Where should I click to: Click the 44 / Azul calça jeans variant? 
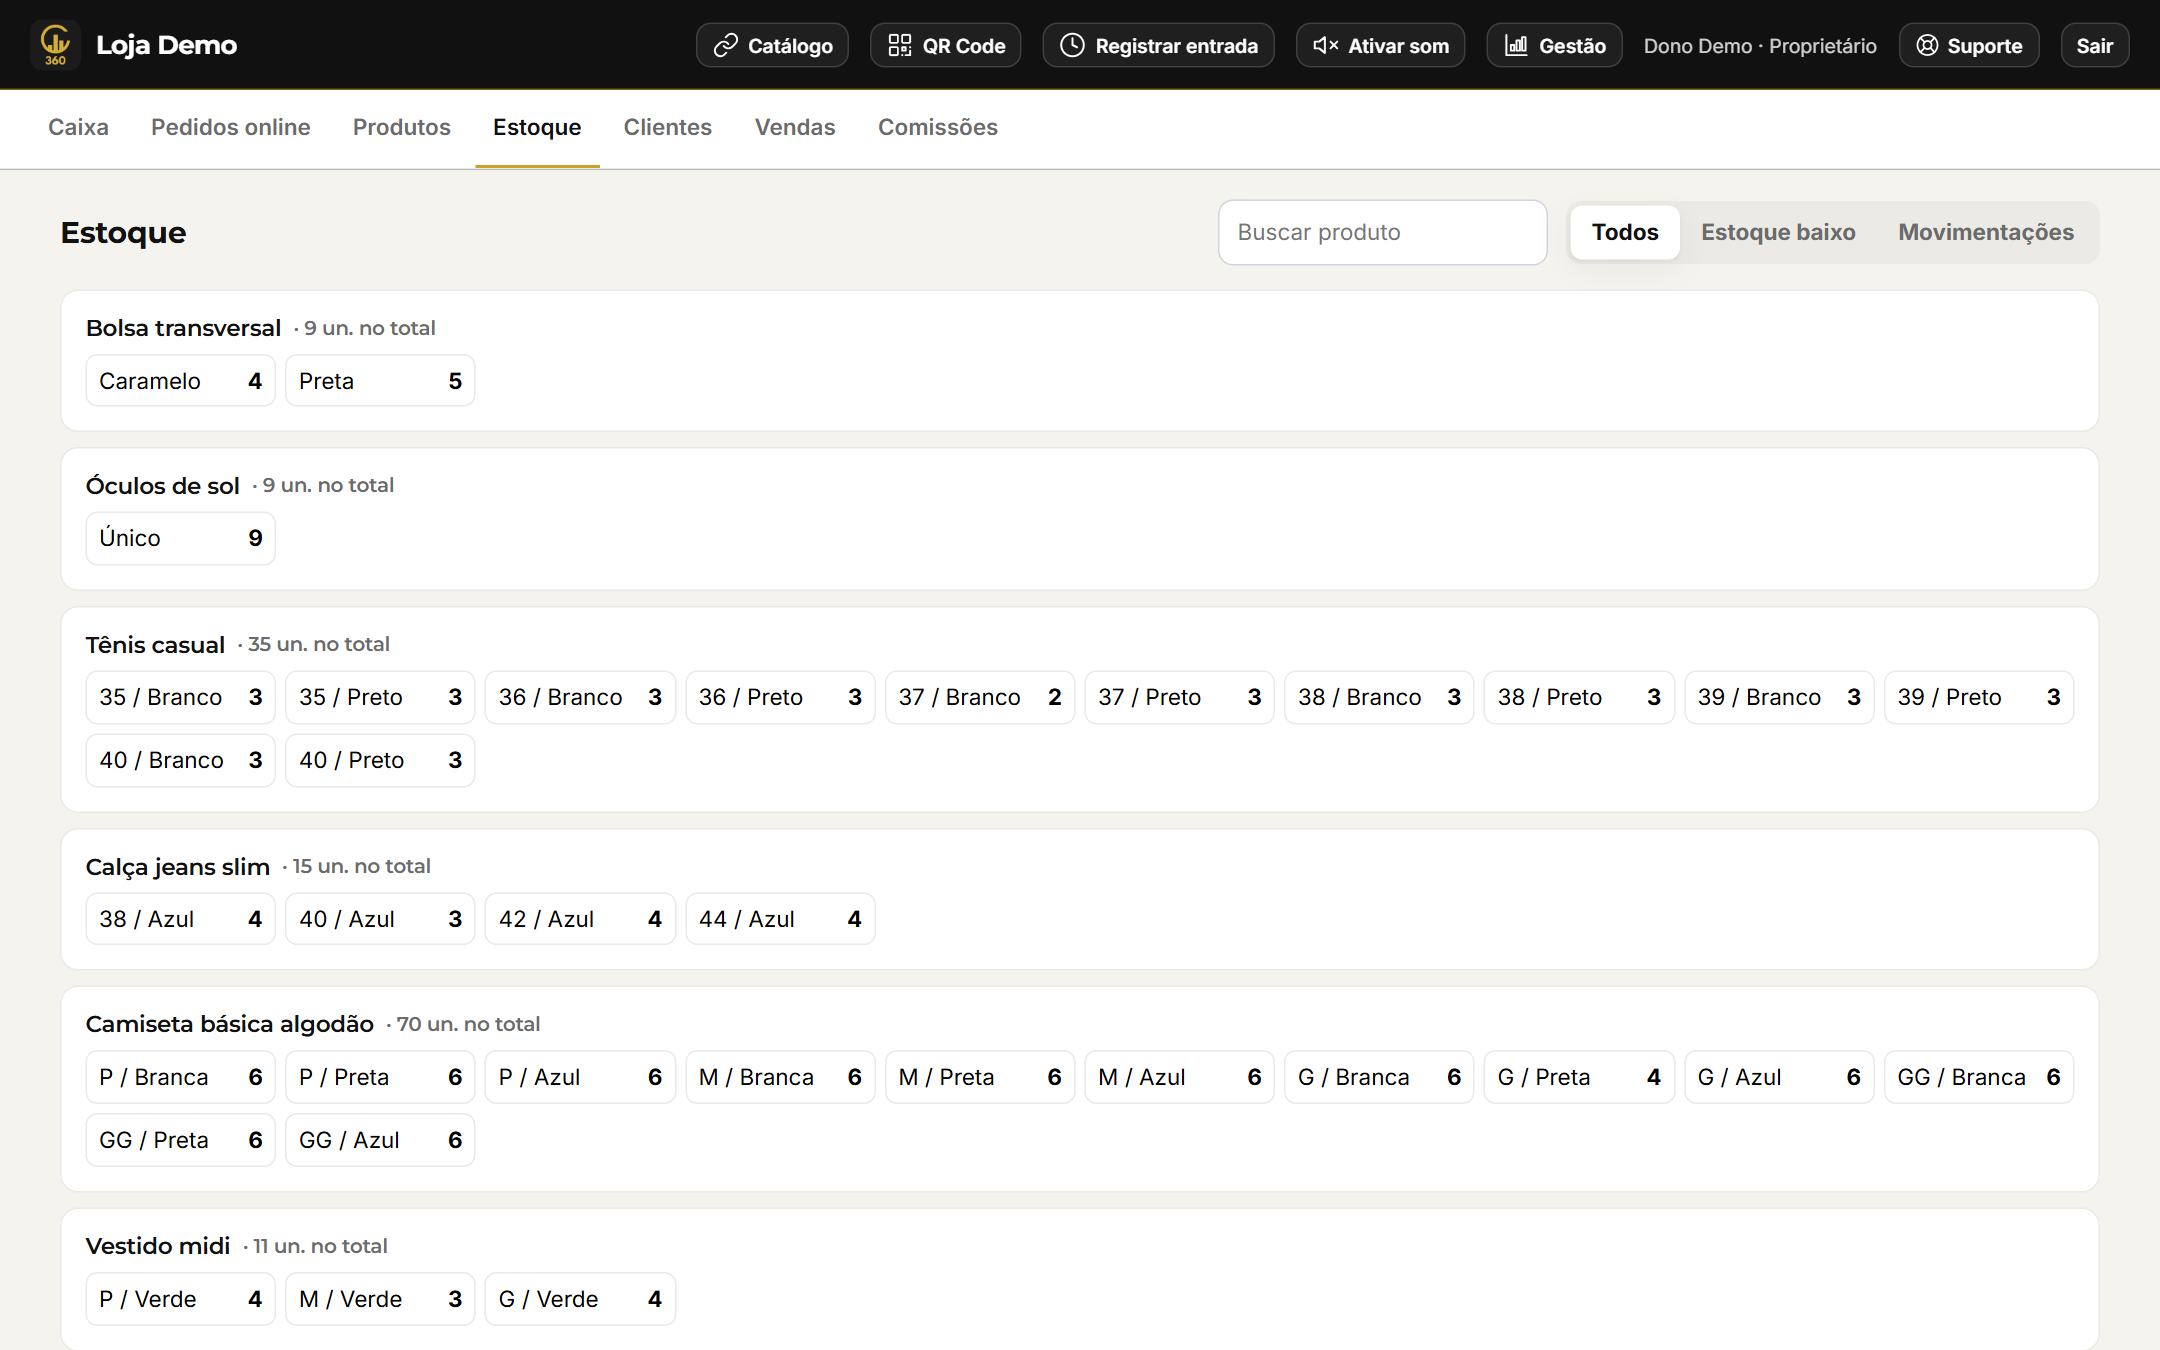780,919
